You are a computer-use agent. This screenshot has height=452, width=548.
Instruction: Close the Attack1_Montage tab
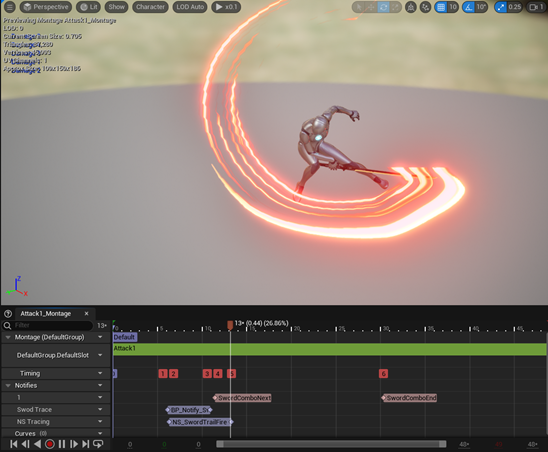pyautogui.click(x=86, y=314)
